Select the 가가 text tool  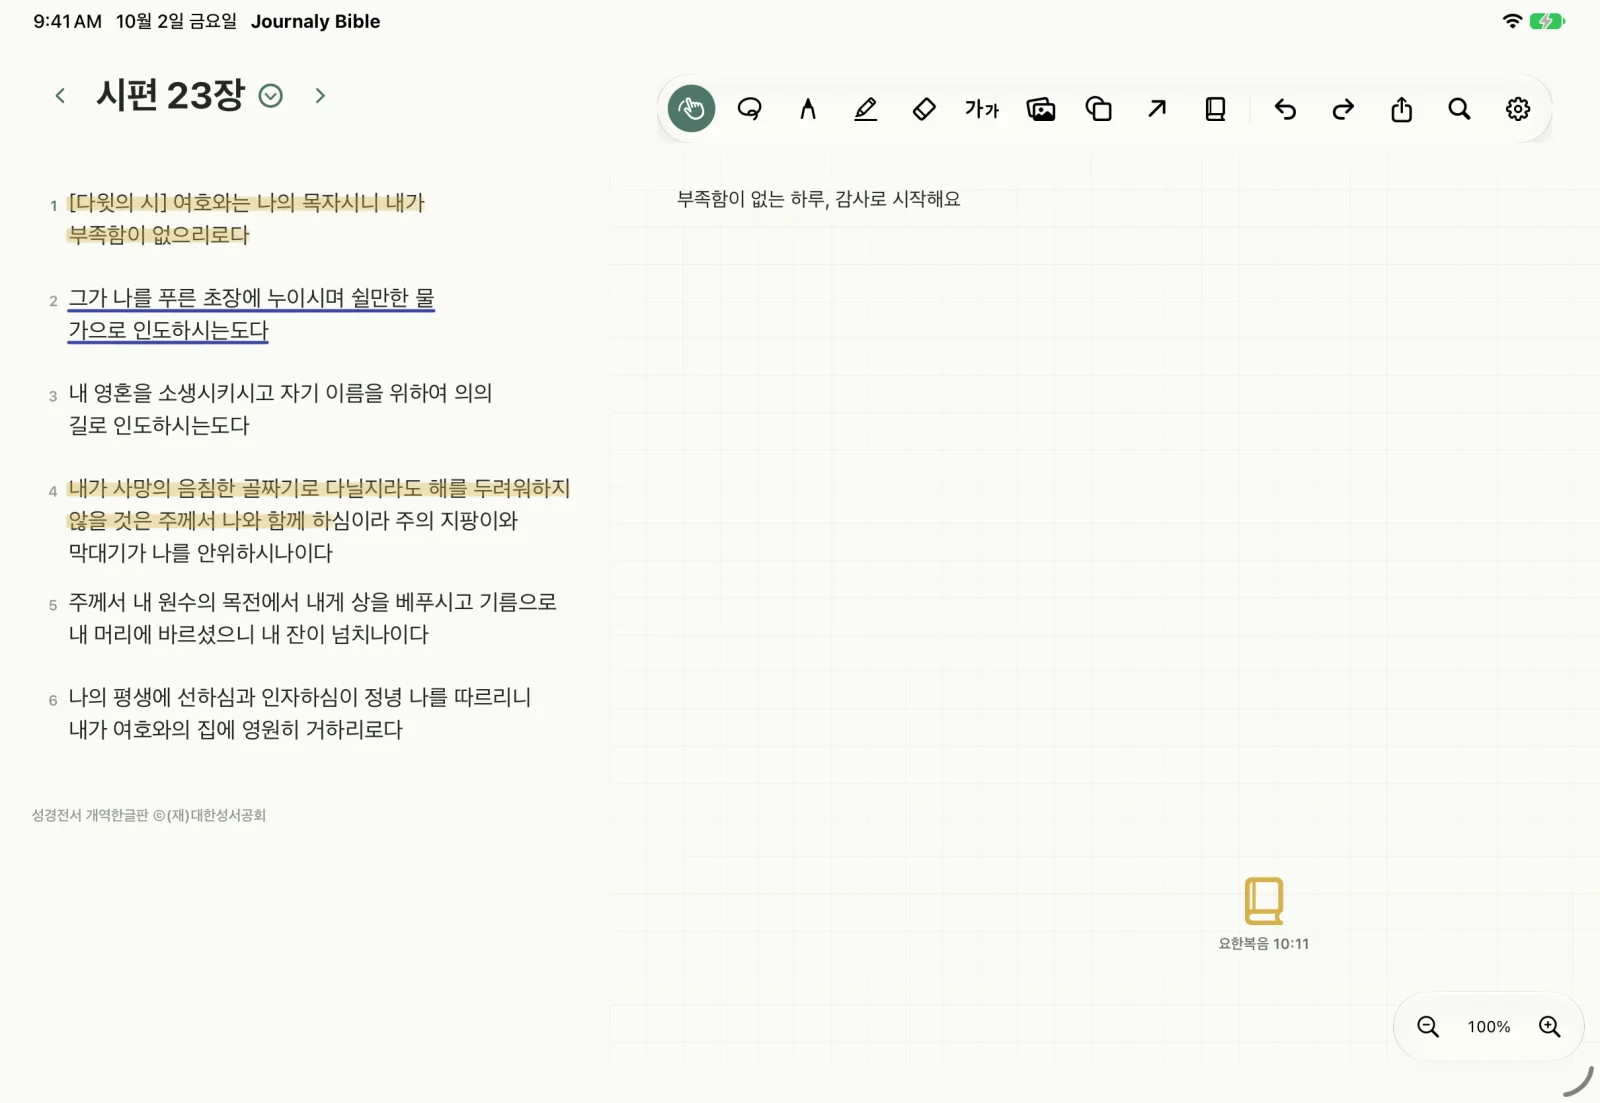[982, 109]
